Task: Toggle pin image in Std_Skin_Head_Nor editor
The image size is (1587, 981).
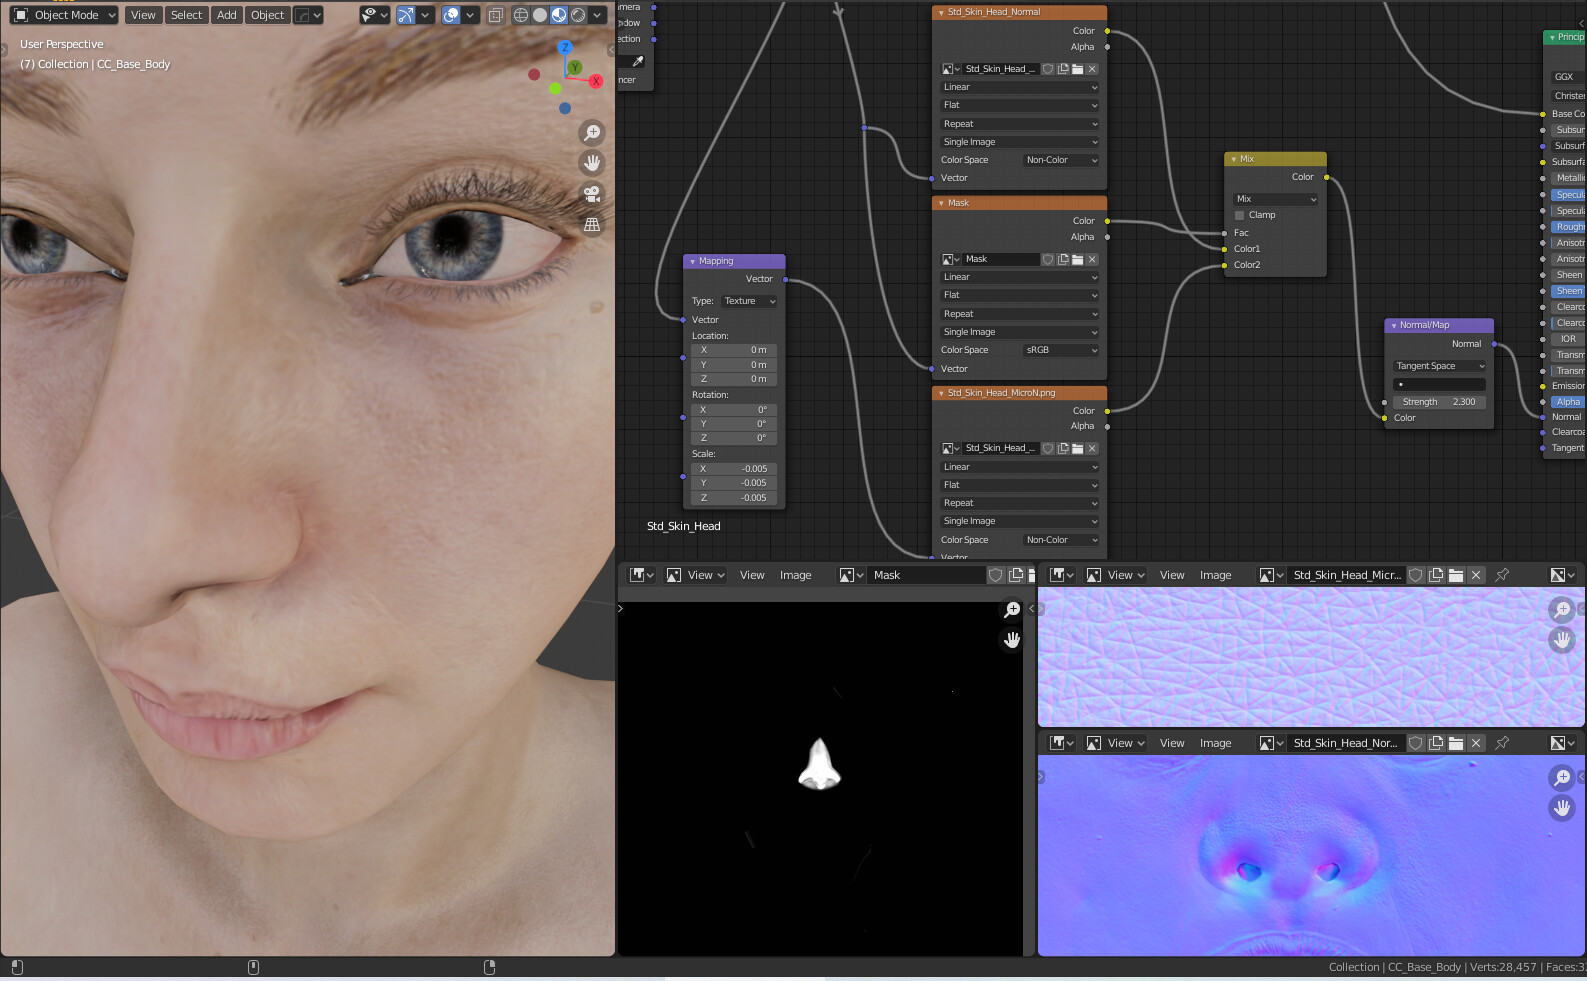Action: click(1502, 743)
